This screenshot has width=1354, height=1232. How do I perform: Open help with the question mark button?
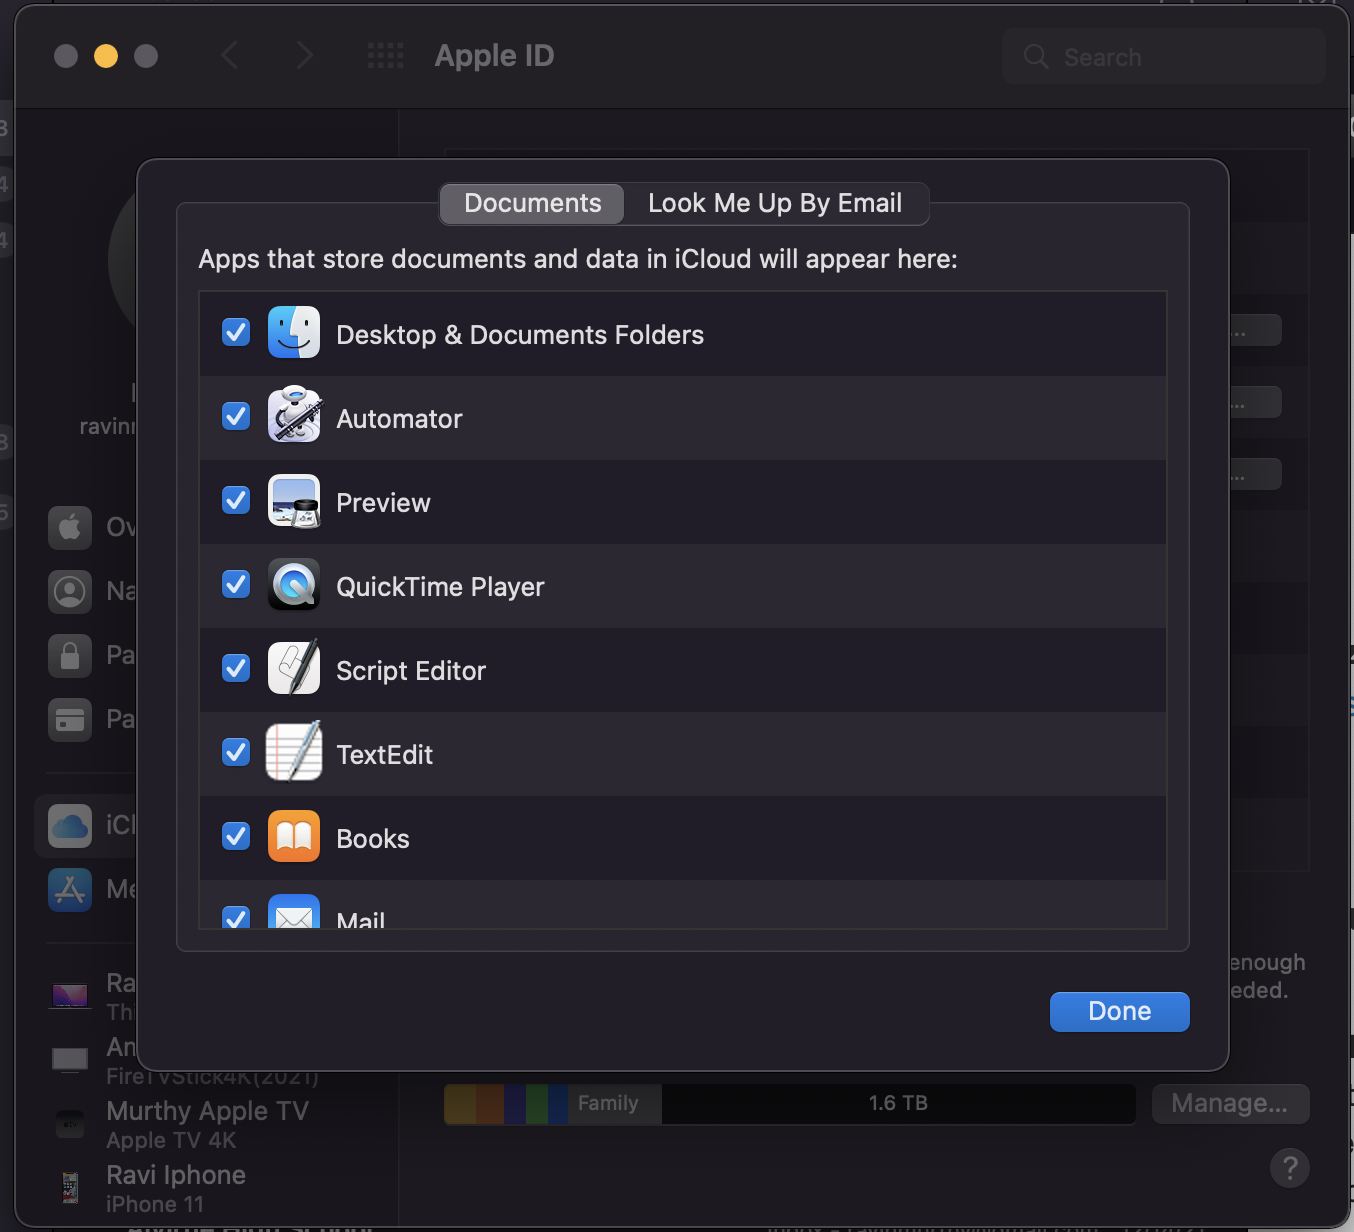click(1290, 1167)
